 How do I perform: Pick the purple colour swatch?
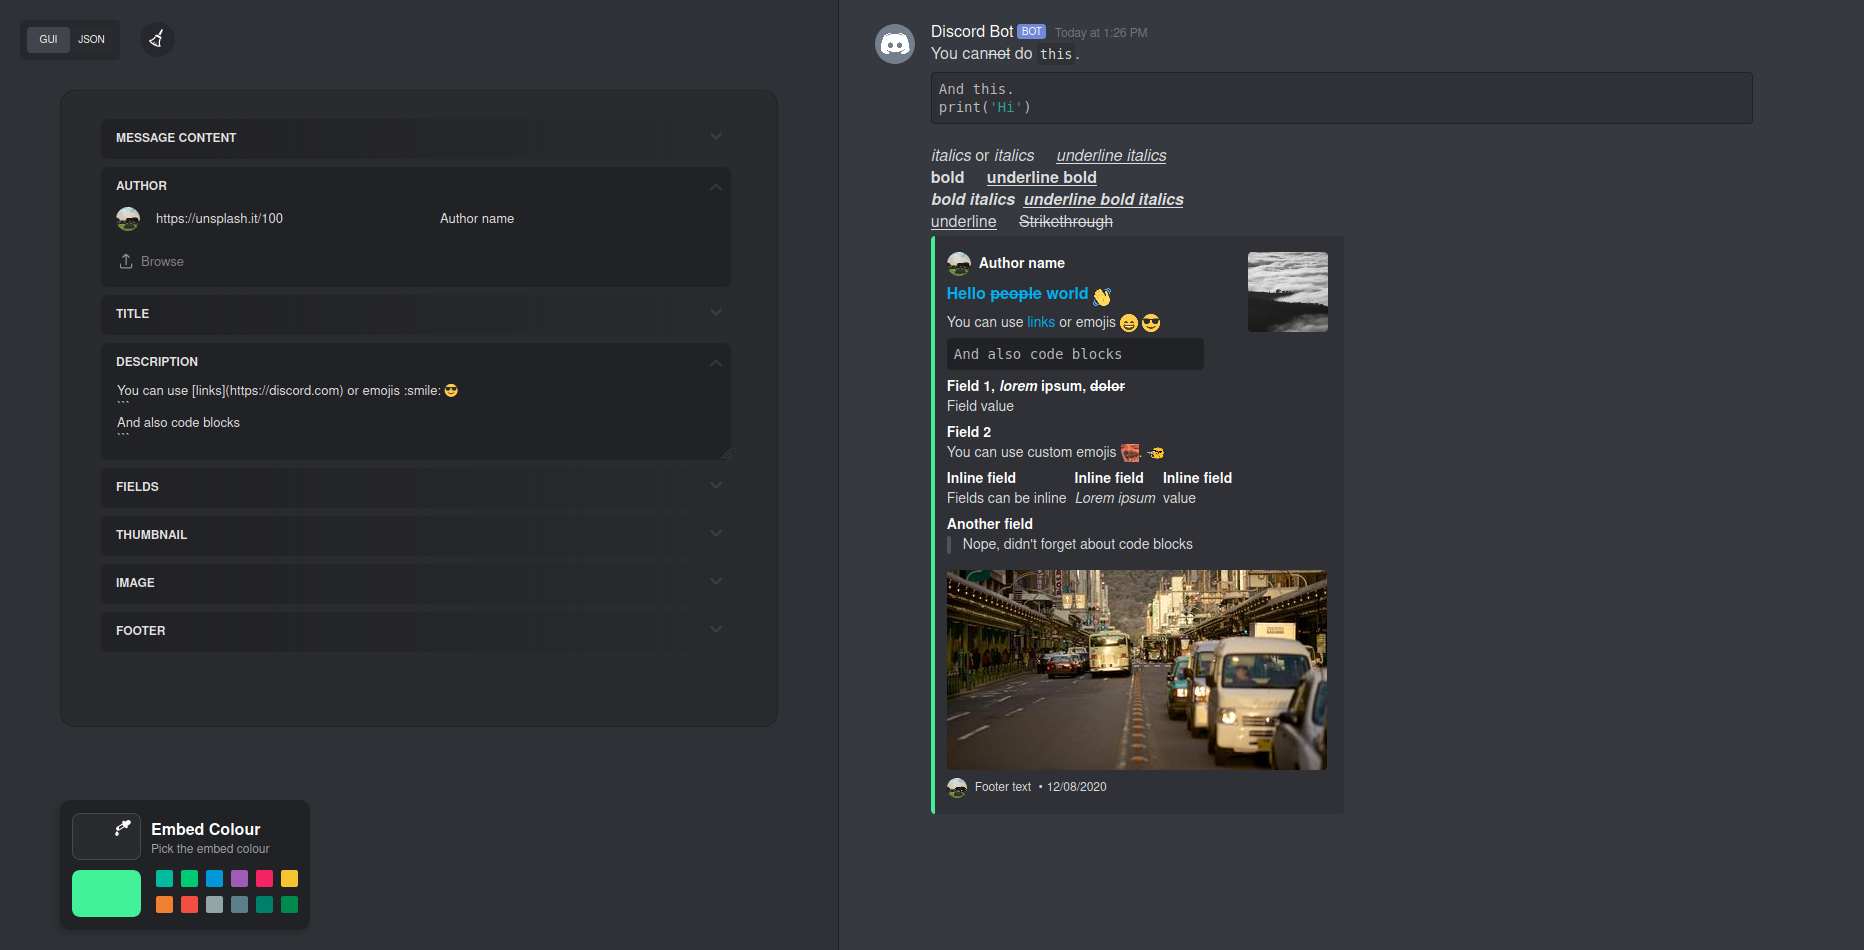tap(239, 879)
